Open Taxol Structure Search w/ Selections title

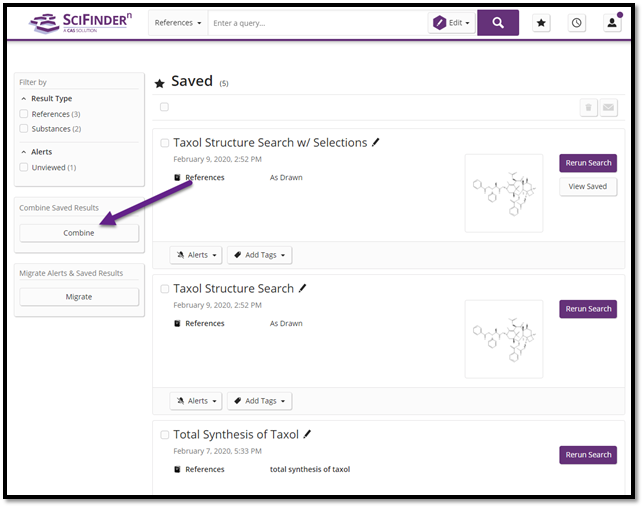click(x=270, y=143)
